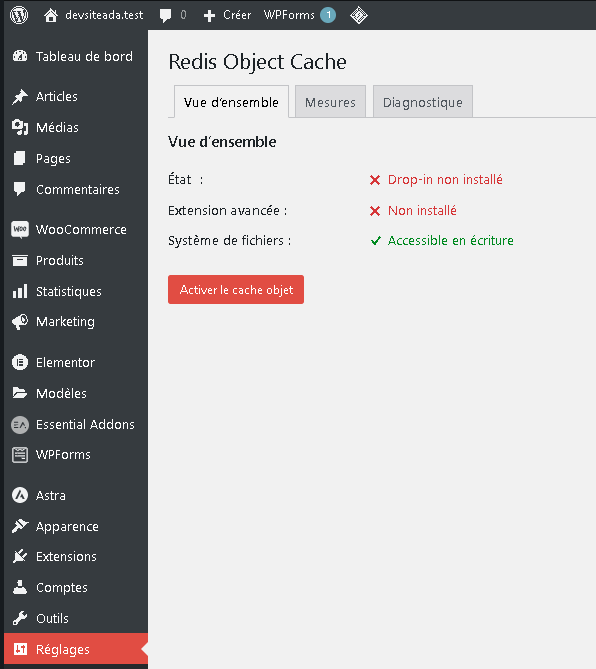
Task: Open the Marketing menu label
Action: (x=65, y=322)
